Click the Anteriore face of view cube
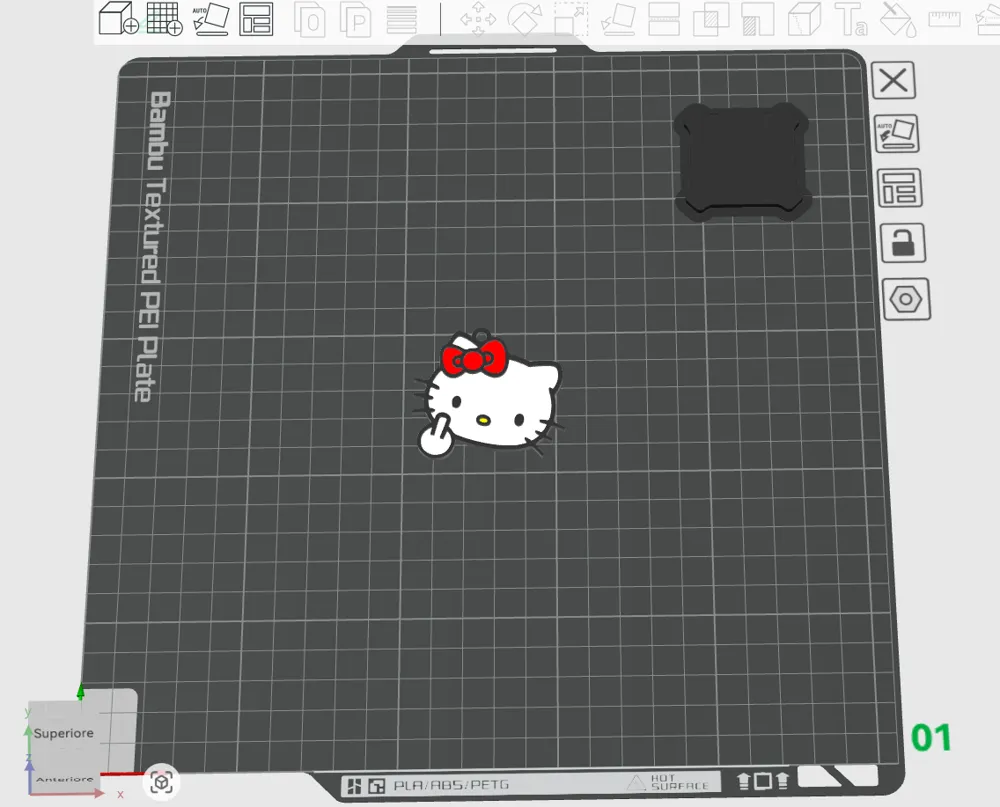Viewport: 1000px width, 807px height. click(64, 779)
